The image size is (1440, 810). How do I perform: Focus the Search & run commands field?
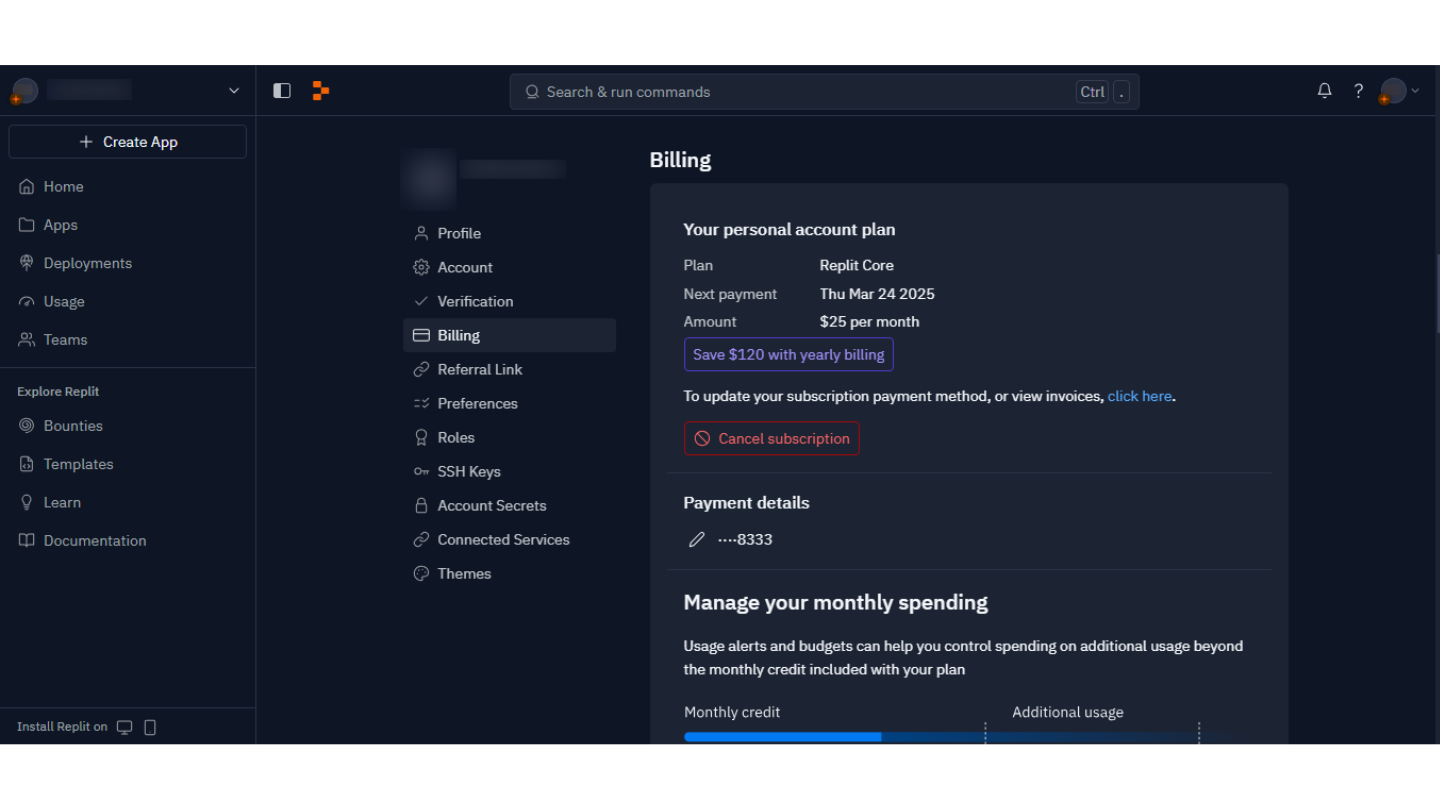[800, 92]
